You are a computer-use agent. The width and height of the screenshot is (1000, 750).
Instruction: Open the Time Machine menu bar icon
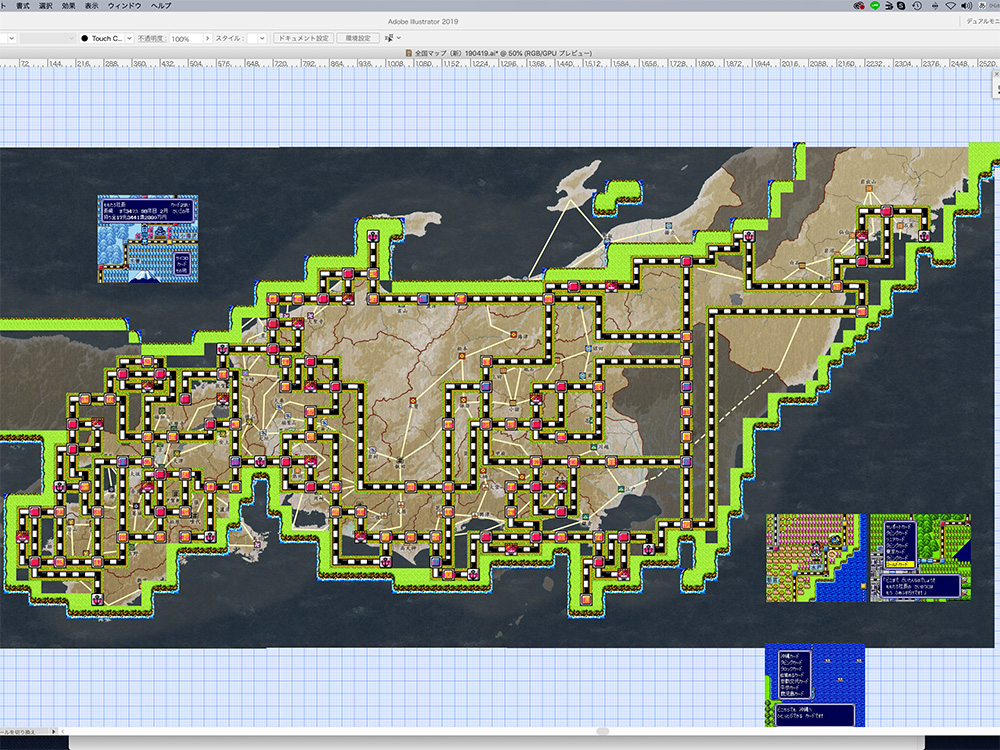[x=917, y=6]
